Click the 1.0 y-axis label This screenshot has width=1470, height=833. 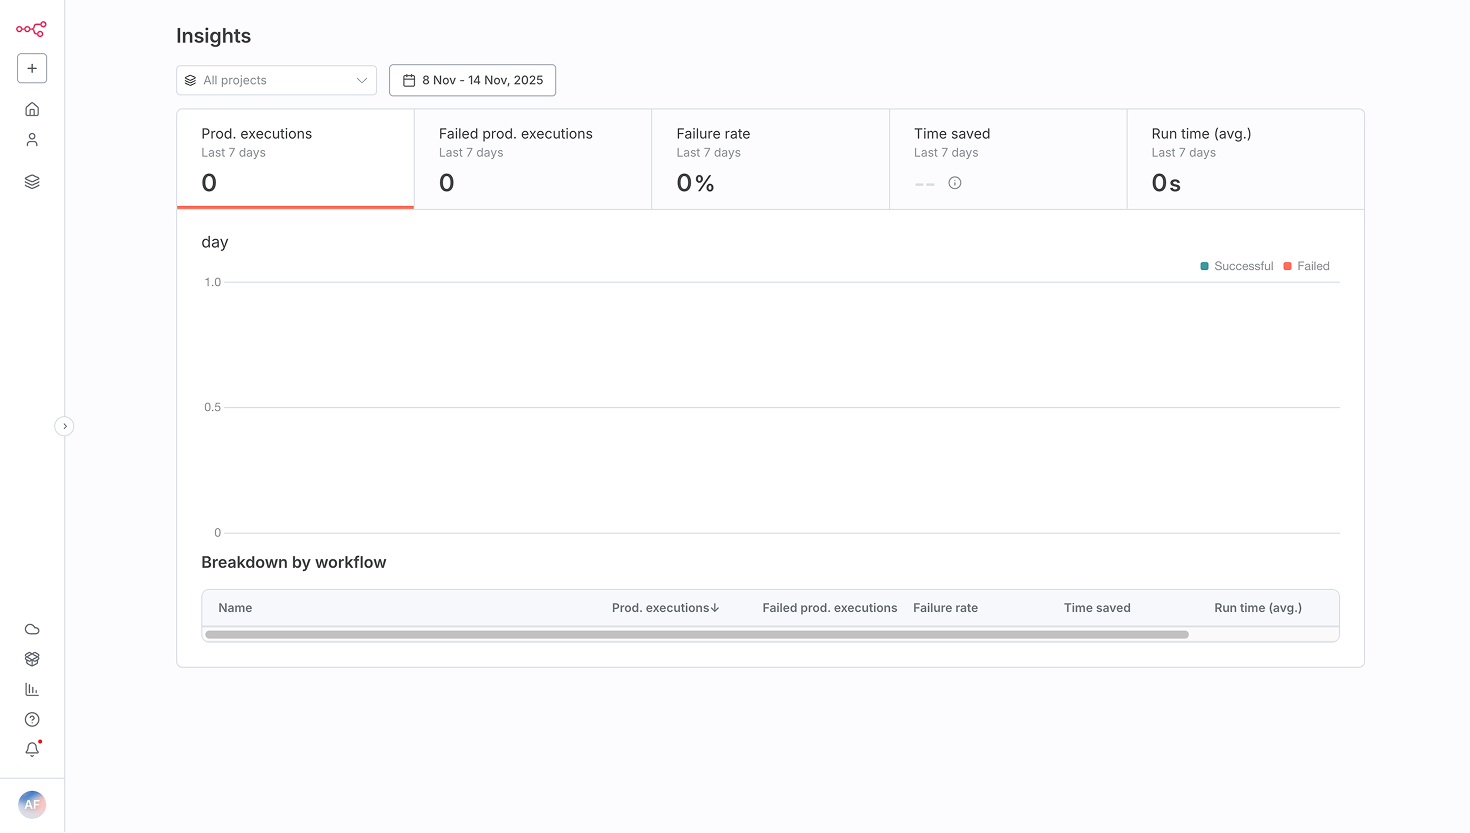[213, 282]
